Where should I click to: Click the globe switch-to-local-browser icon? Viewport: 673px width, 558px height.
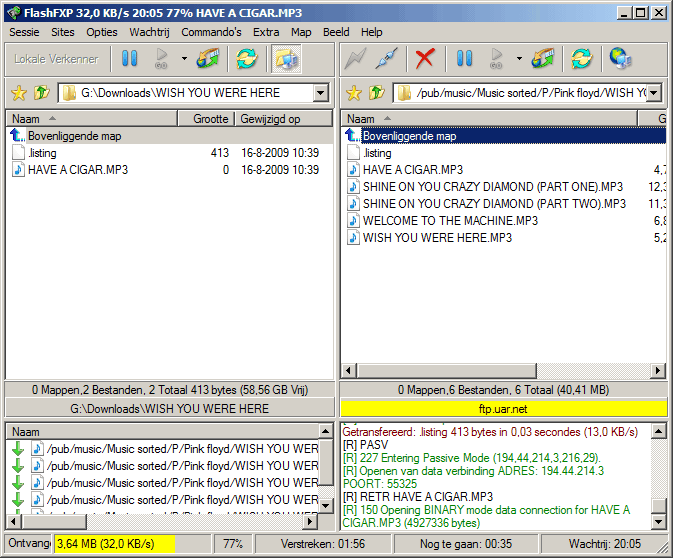[x=620, y=58]
